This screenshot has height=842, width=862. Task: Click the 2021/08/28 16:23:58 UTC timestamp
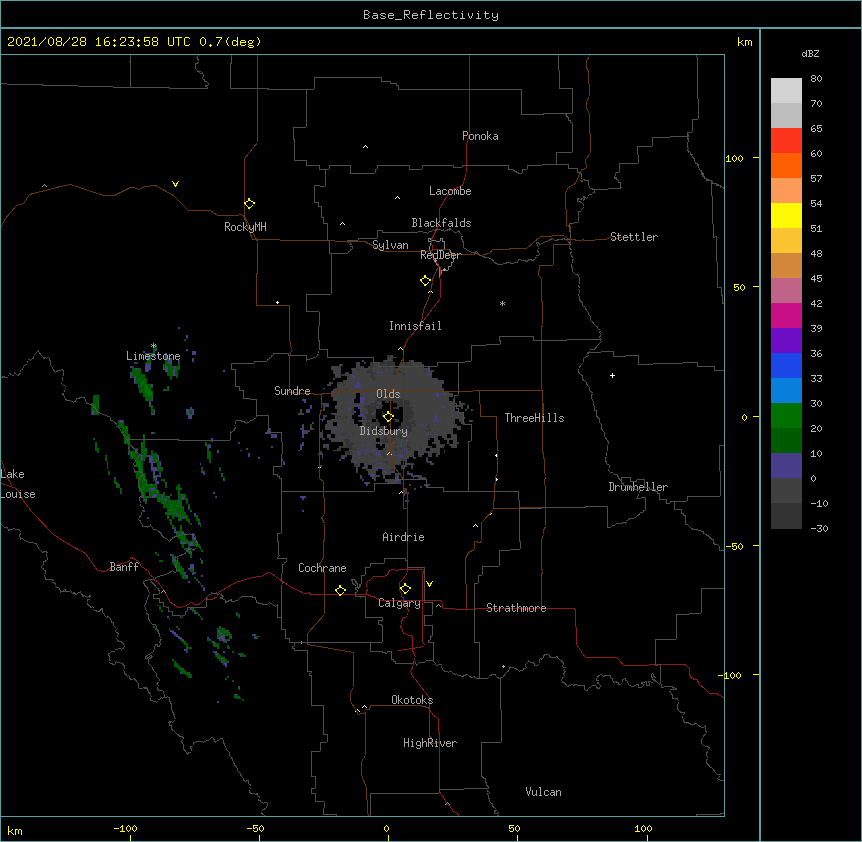(99, 42)
